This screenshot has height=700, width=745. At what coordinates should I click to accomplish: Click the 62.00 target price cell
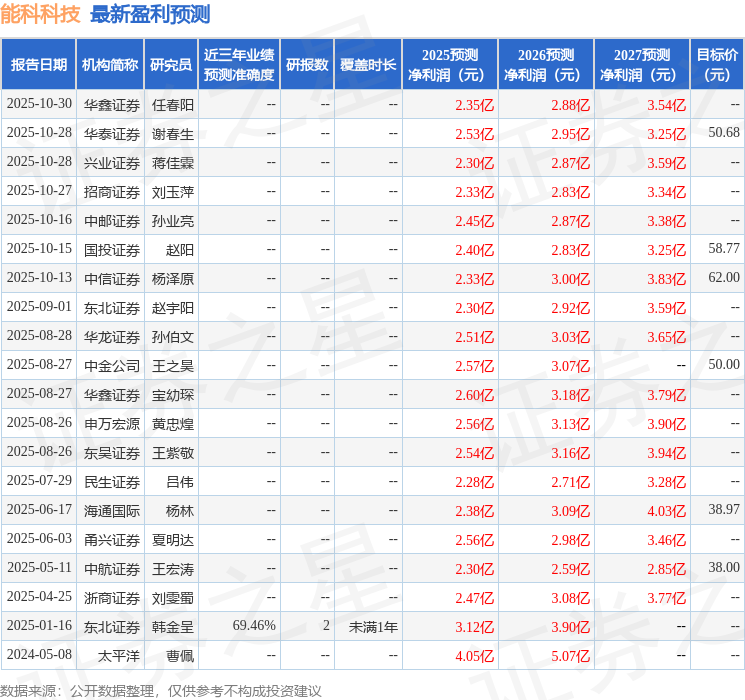pos(723,277)
